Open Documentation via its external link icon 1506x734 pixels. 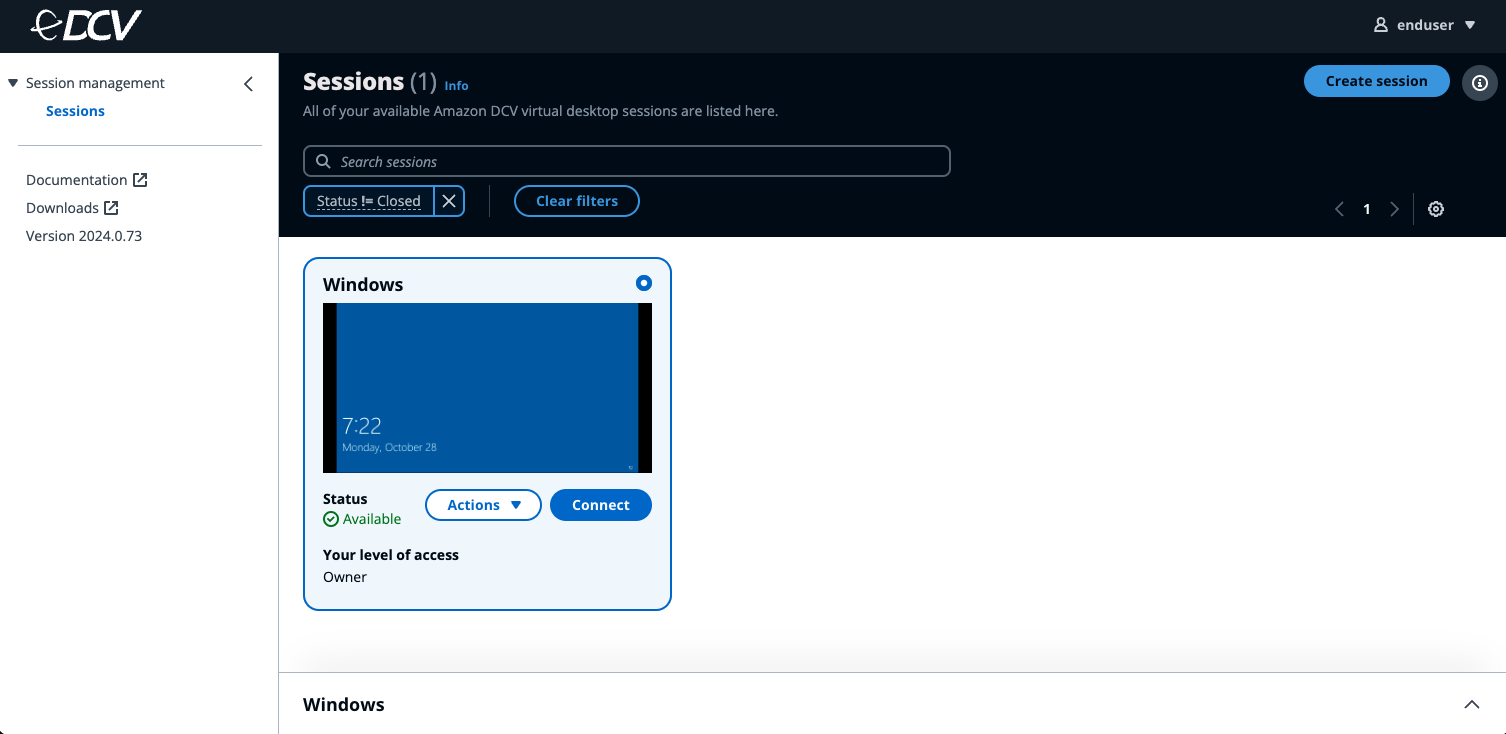(142, 179)
